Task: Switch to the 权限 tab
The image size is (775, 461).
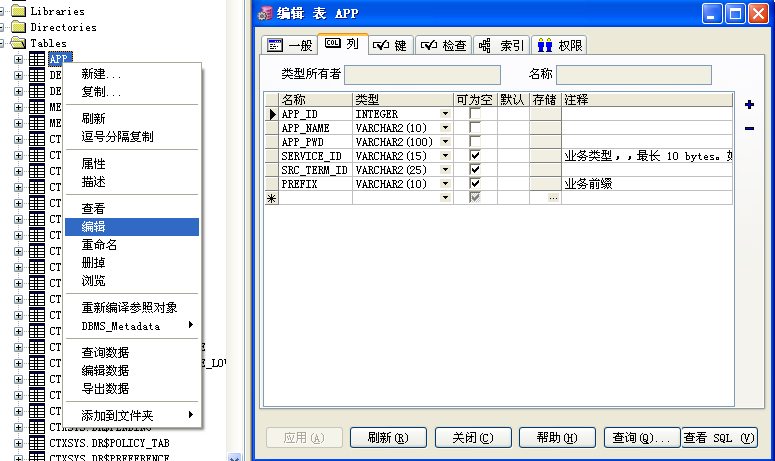Action: point(560,45)
